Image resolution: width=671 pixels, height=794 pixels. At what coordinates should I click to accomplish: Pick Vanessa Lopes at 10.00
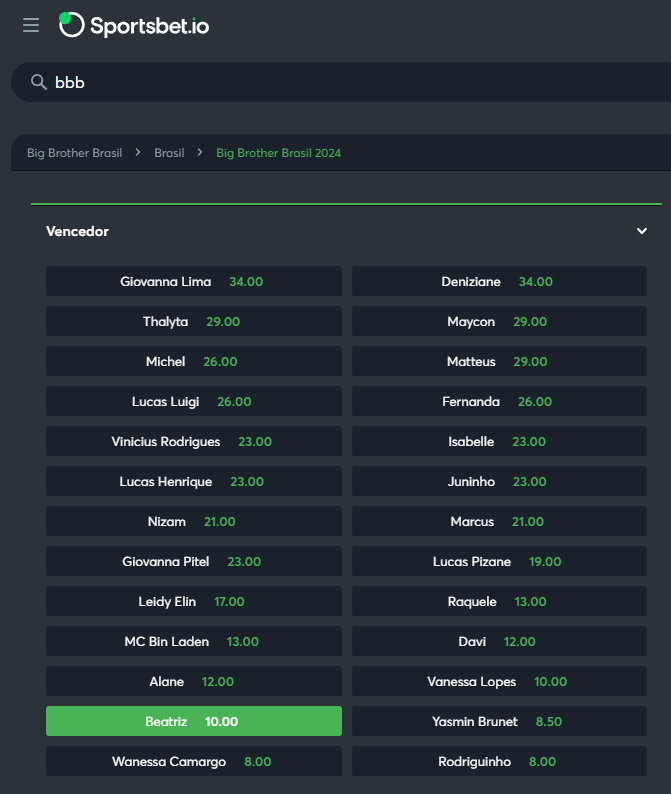tap(499, 681)
